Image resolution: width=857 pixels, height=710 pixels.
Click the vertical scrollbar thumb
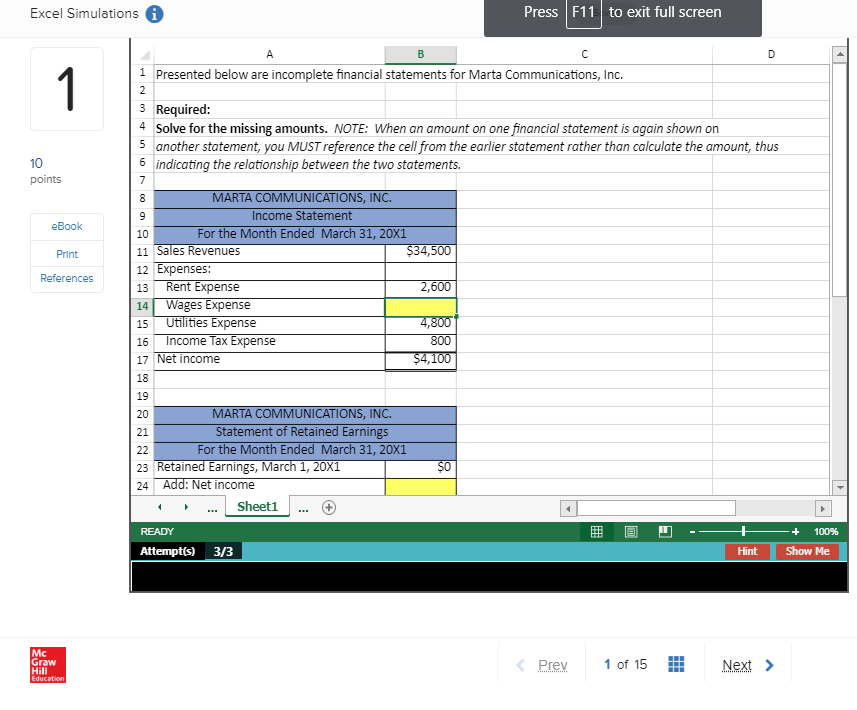tap(839, 180)
